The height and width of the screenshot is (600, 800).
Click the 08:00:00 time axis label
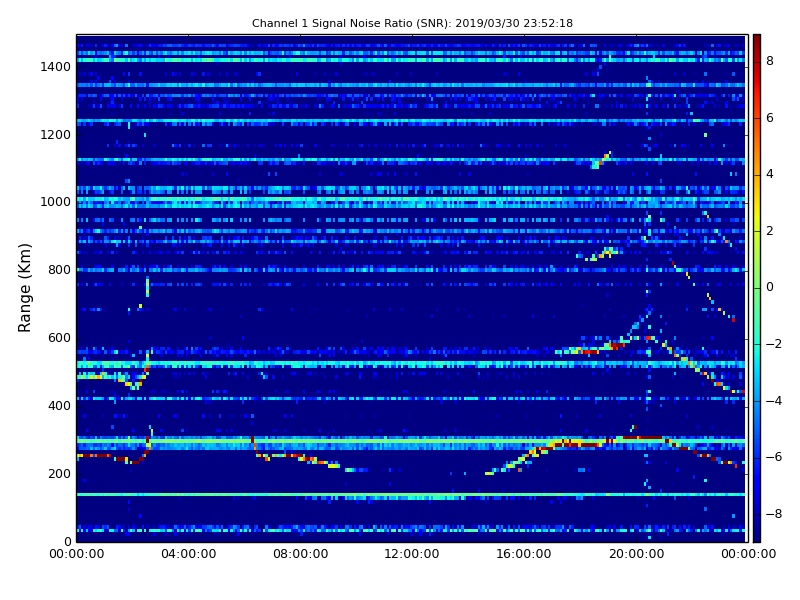point(301,554)
